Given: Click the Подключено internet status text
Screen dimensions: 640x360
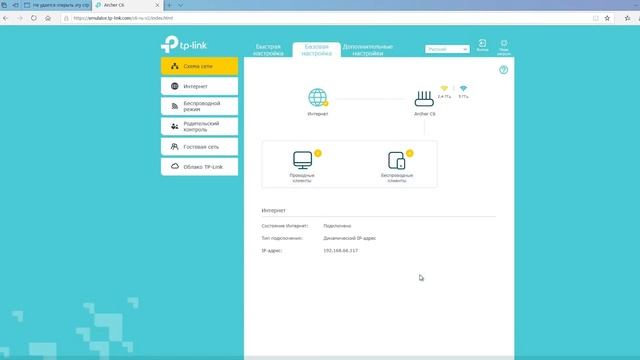Looking at the screenshot, I should [337, 226].
